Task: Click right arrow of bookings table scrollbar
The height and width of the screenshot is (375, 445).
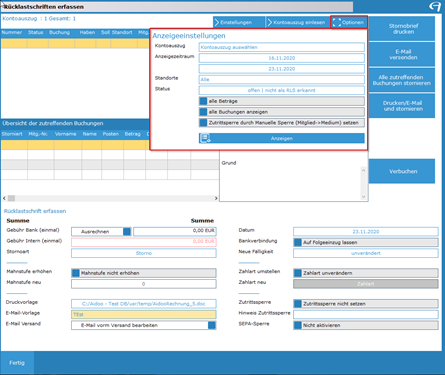Action: pos(216,198)
